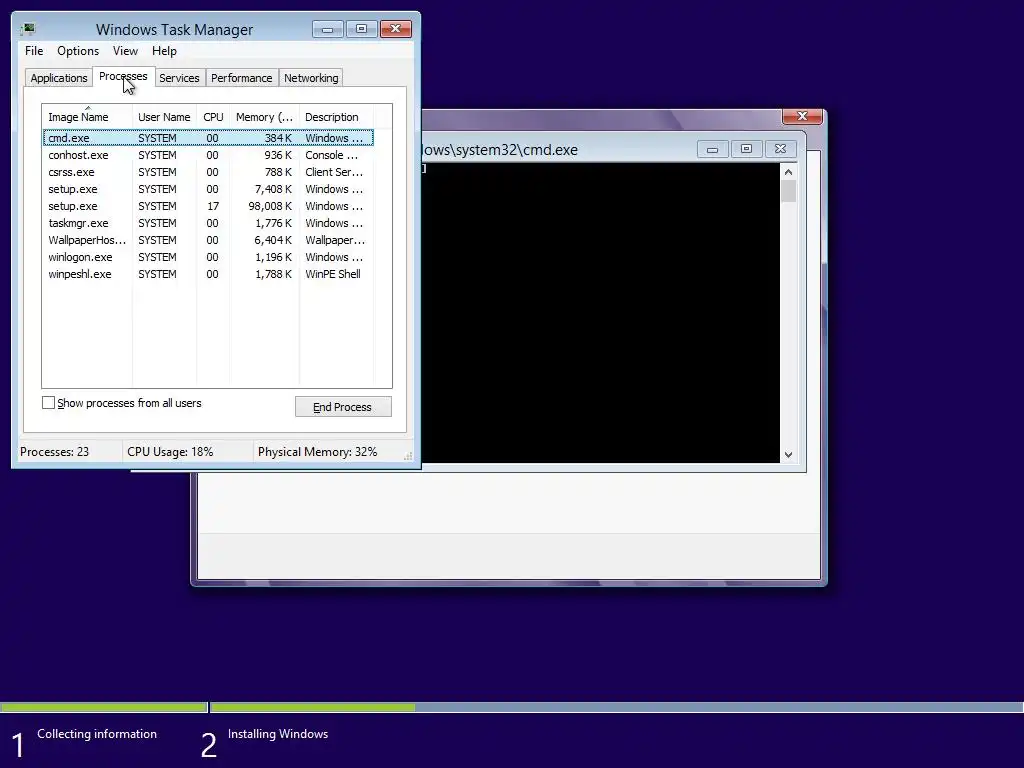Click the Task Manager resize grip corner
1024x768 pixels.
pyautogui.click(x=408, y=456)
